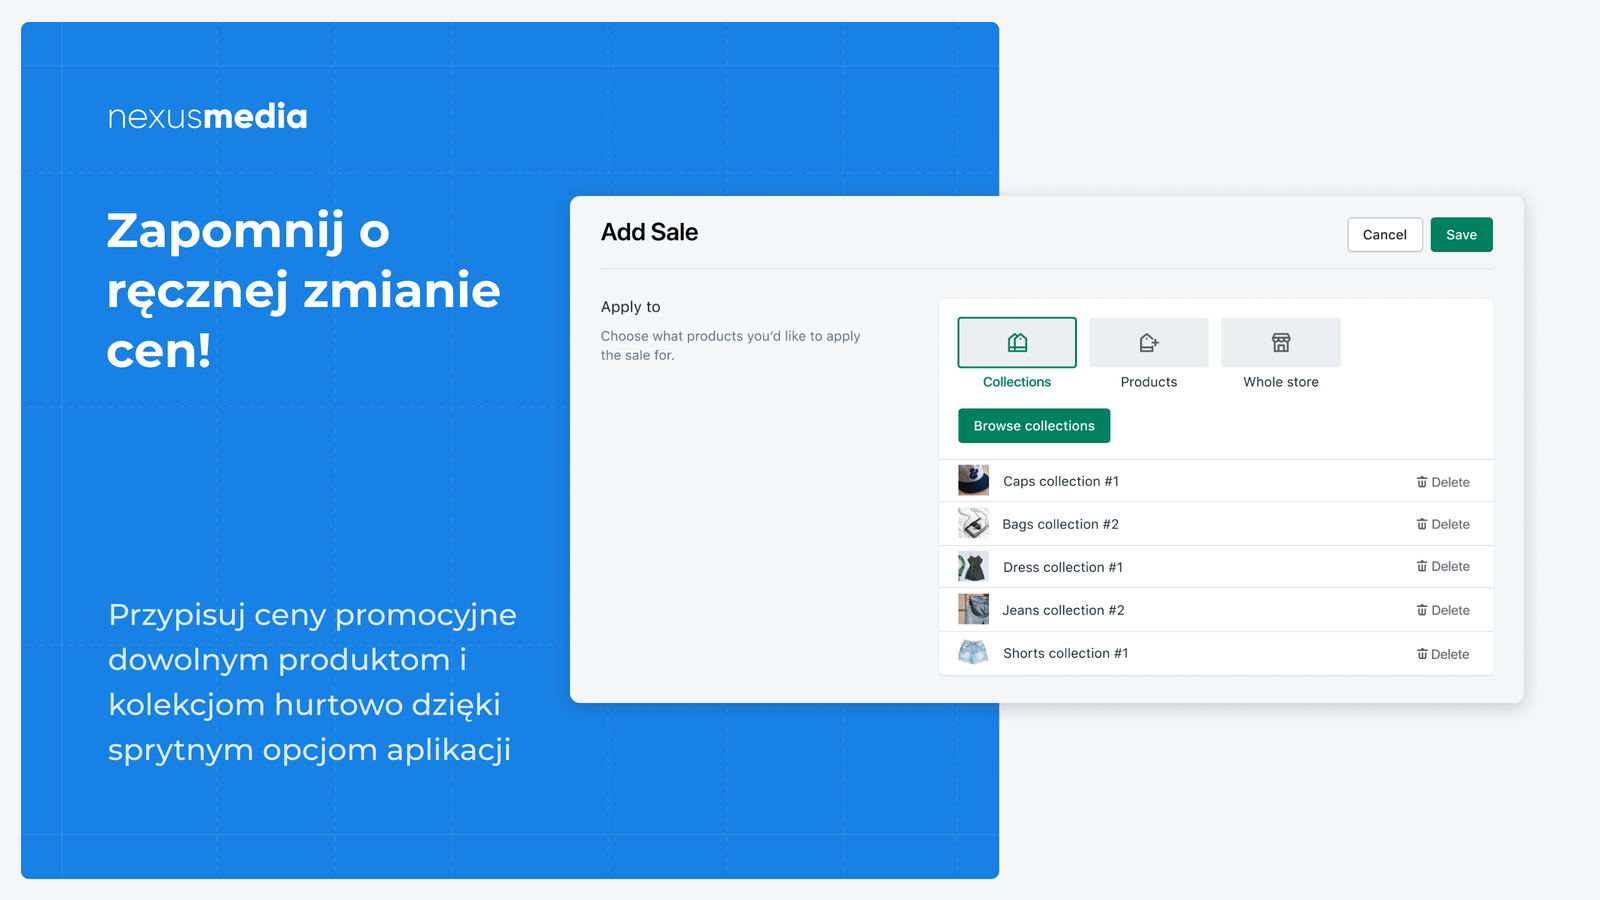Click the 'Zapomnij o ręcznej zmianie cen!' headline
This screenshot has width=1600, height=900.
pyautogui.click(x=304, y=290)
